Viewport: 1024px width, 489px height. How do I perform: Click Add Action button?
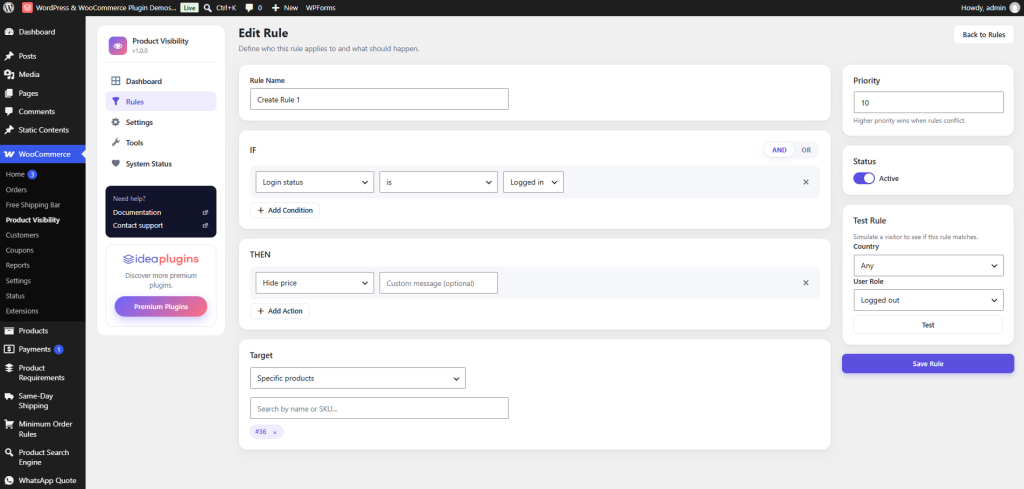280,311
